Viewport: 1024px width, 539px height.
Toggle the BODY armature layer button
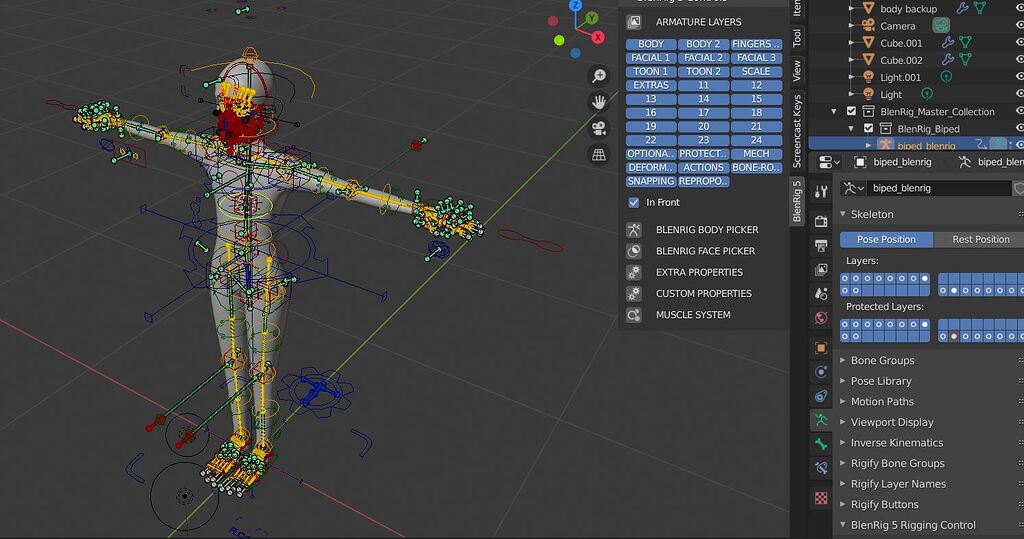[651, 44]
